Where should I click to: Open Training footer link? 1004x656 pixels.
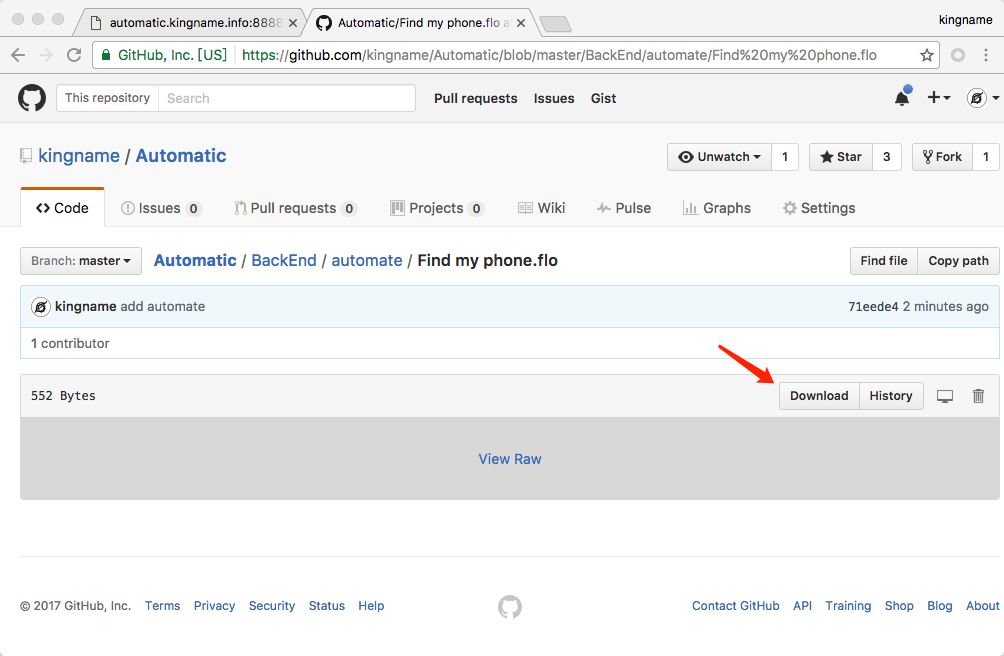[x=848, y=606]
